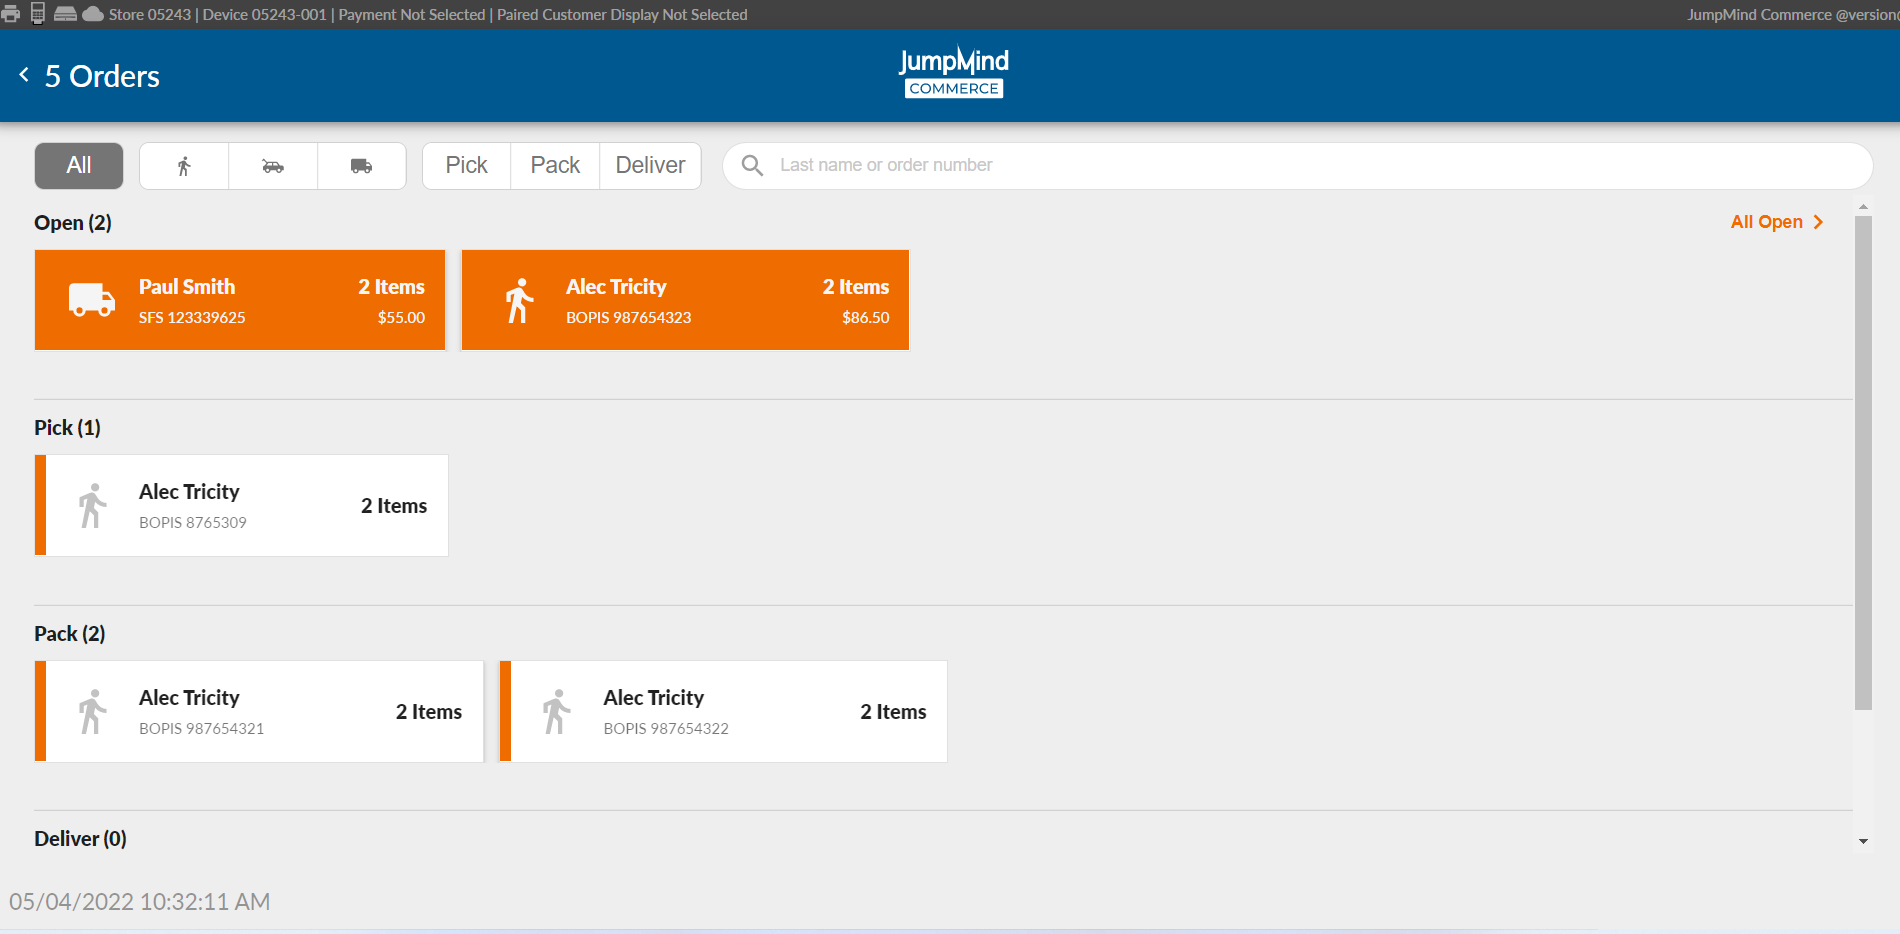
Task: Open Alec Tricity BOPIS 987654323 order
Action: click(x=685, y=300)
